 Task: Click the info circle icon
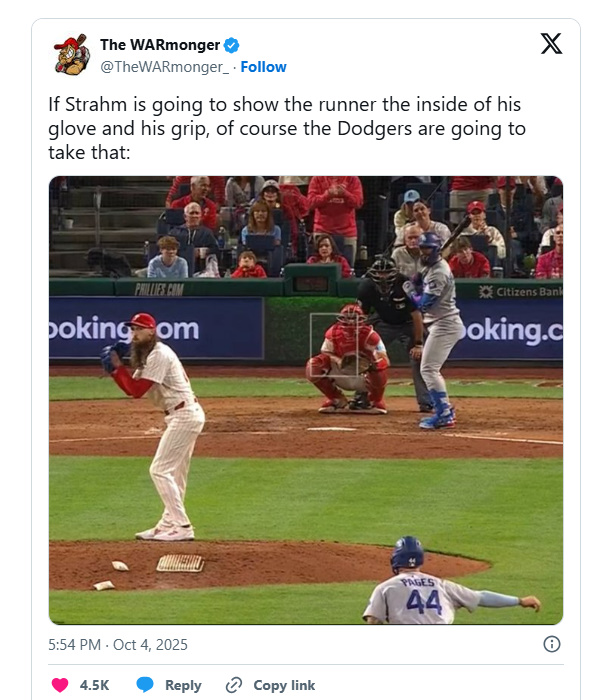pyautogui.click(x=551, y=644)
